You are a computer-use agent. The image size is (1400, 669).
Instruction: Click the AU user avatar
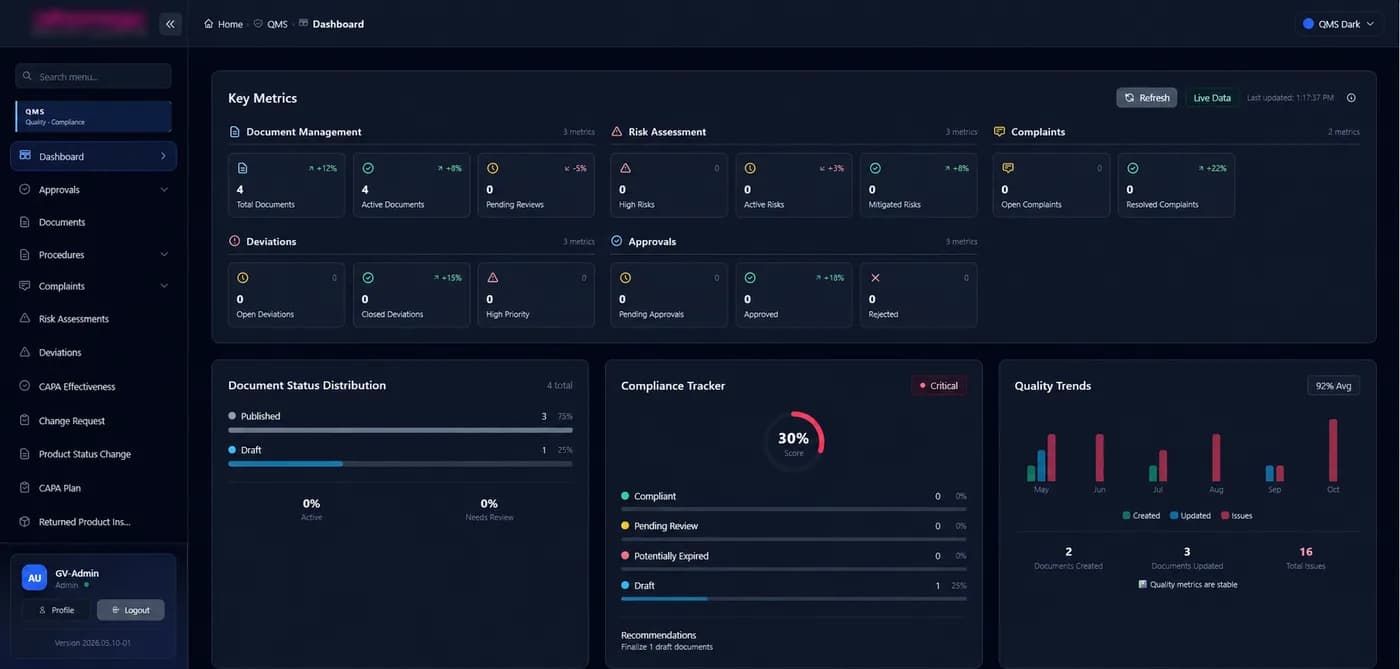tap(35, 578)
